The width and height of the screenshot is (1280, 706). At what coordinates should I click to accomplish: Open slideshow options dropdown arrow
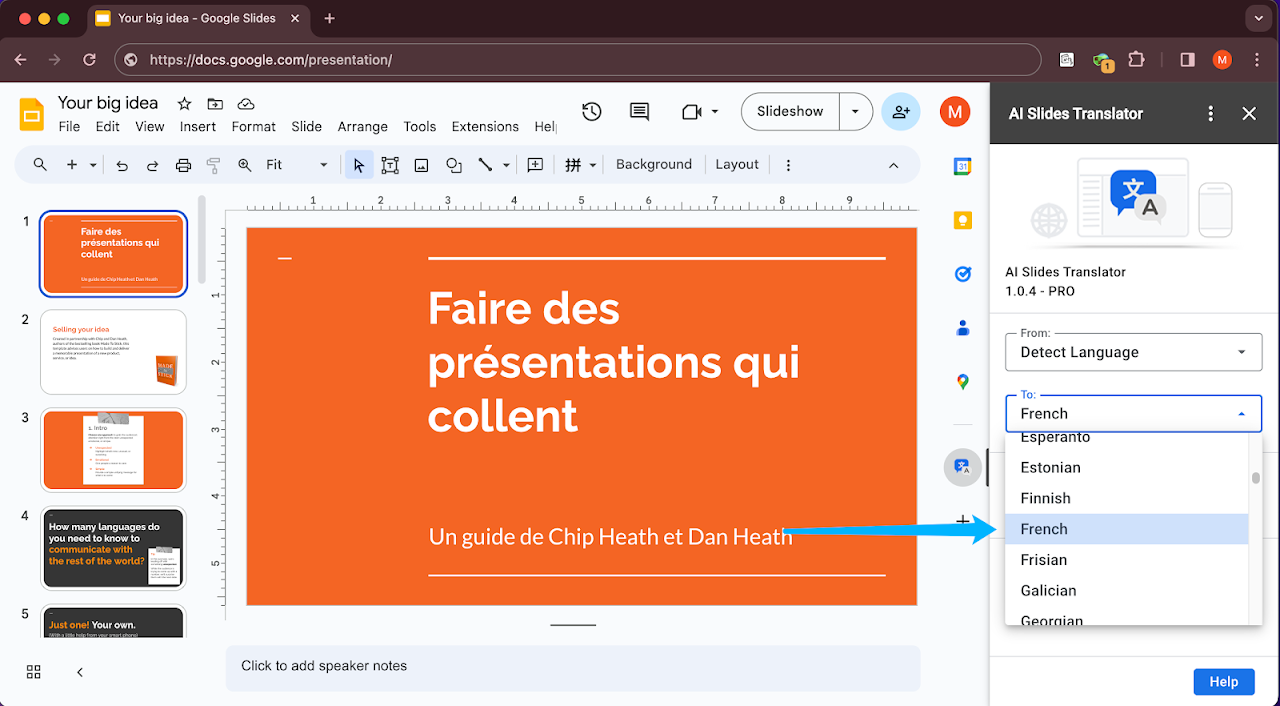pos(855,112)
